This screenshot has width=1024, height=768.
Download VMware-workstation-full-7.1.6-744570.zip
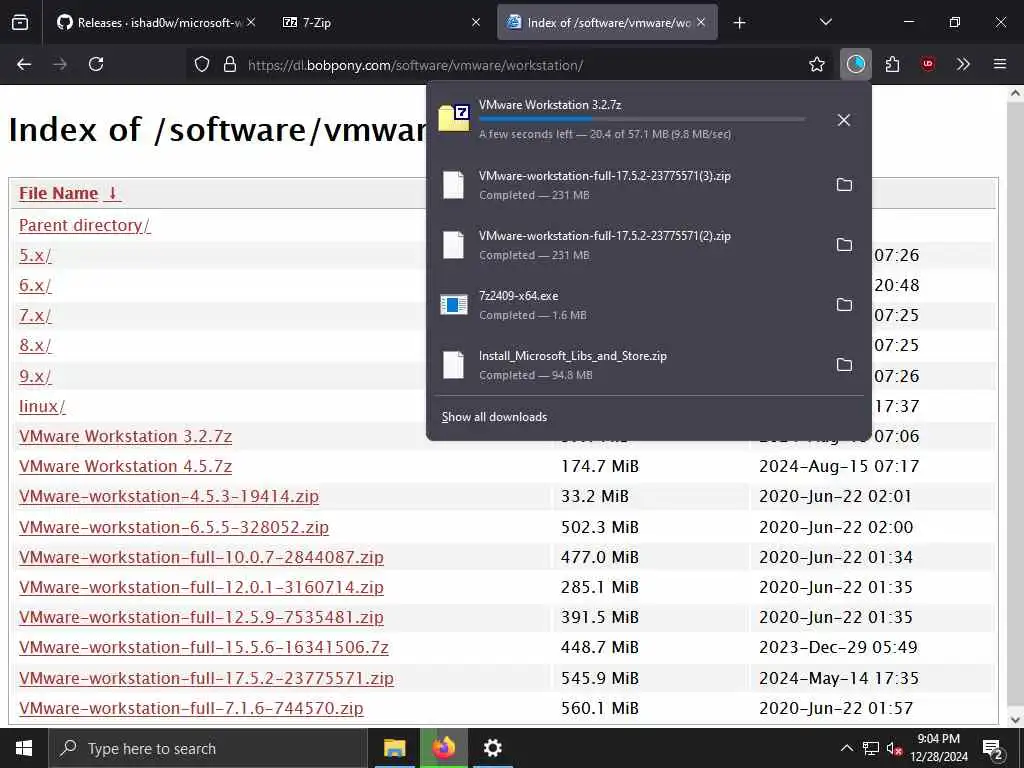tap(191, 708)
